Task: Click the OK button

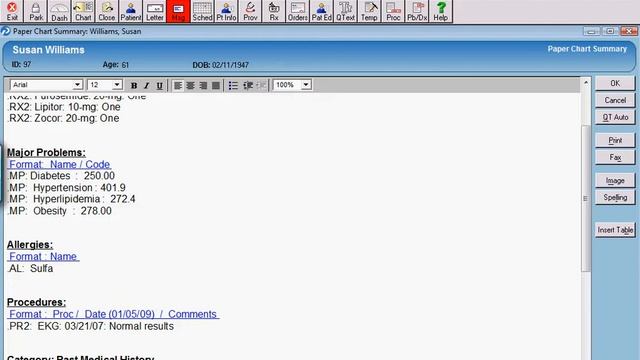Action: click(615, 83)
